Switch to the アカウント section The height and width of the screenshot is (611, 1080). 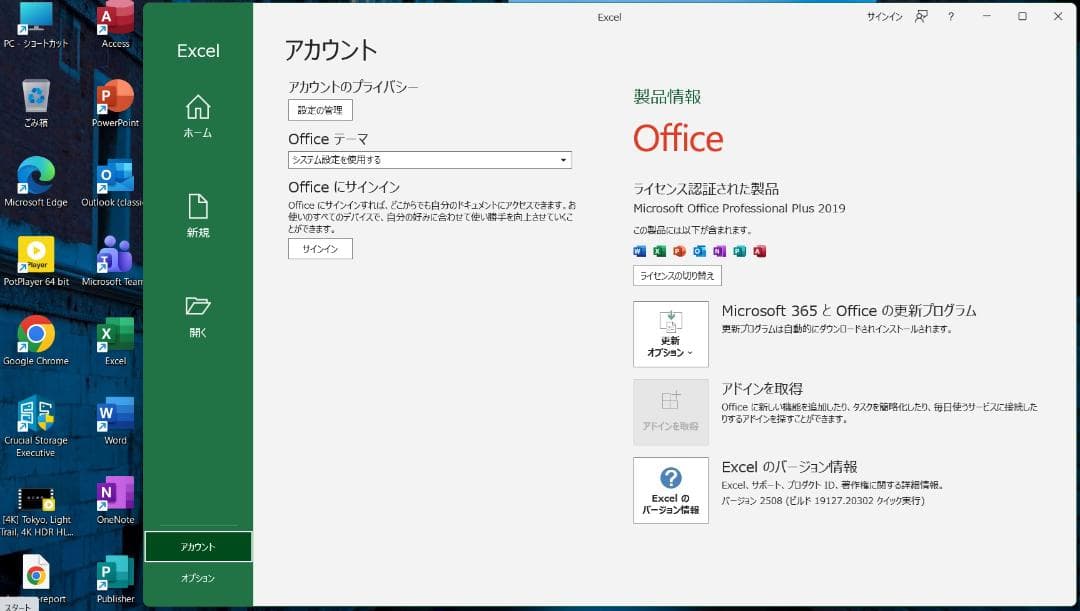tap(198, 546)
